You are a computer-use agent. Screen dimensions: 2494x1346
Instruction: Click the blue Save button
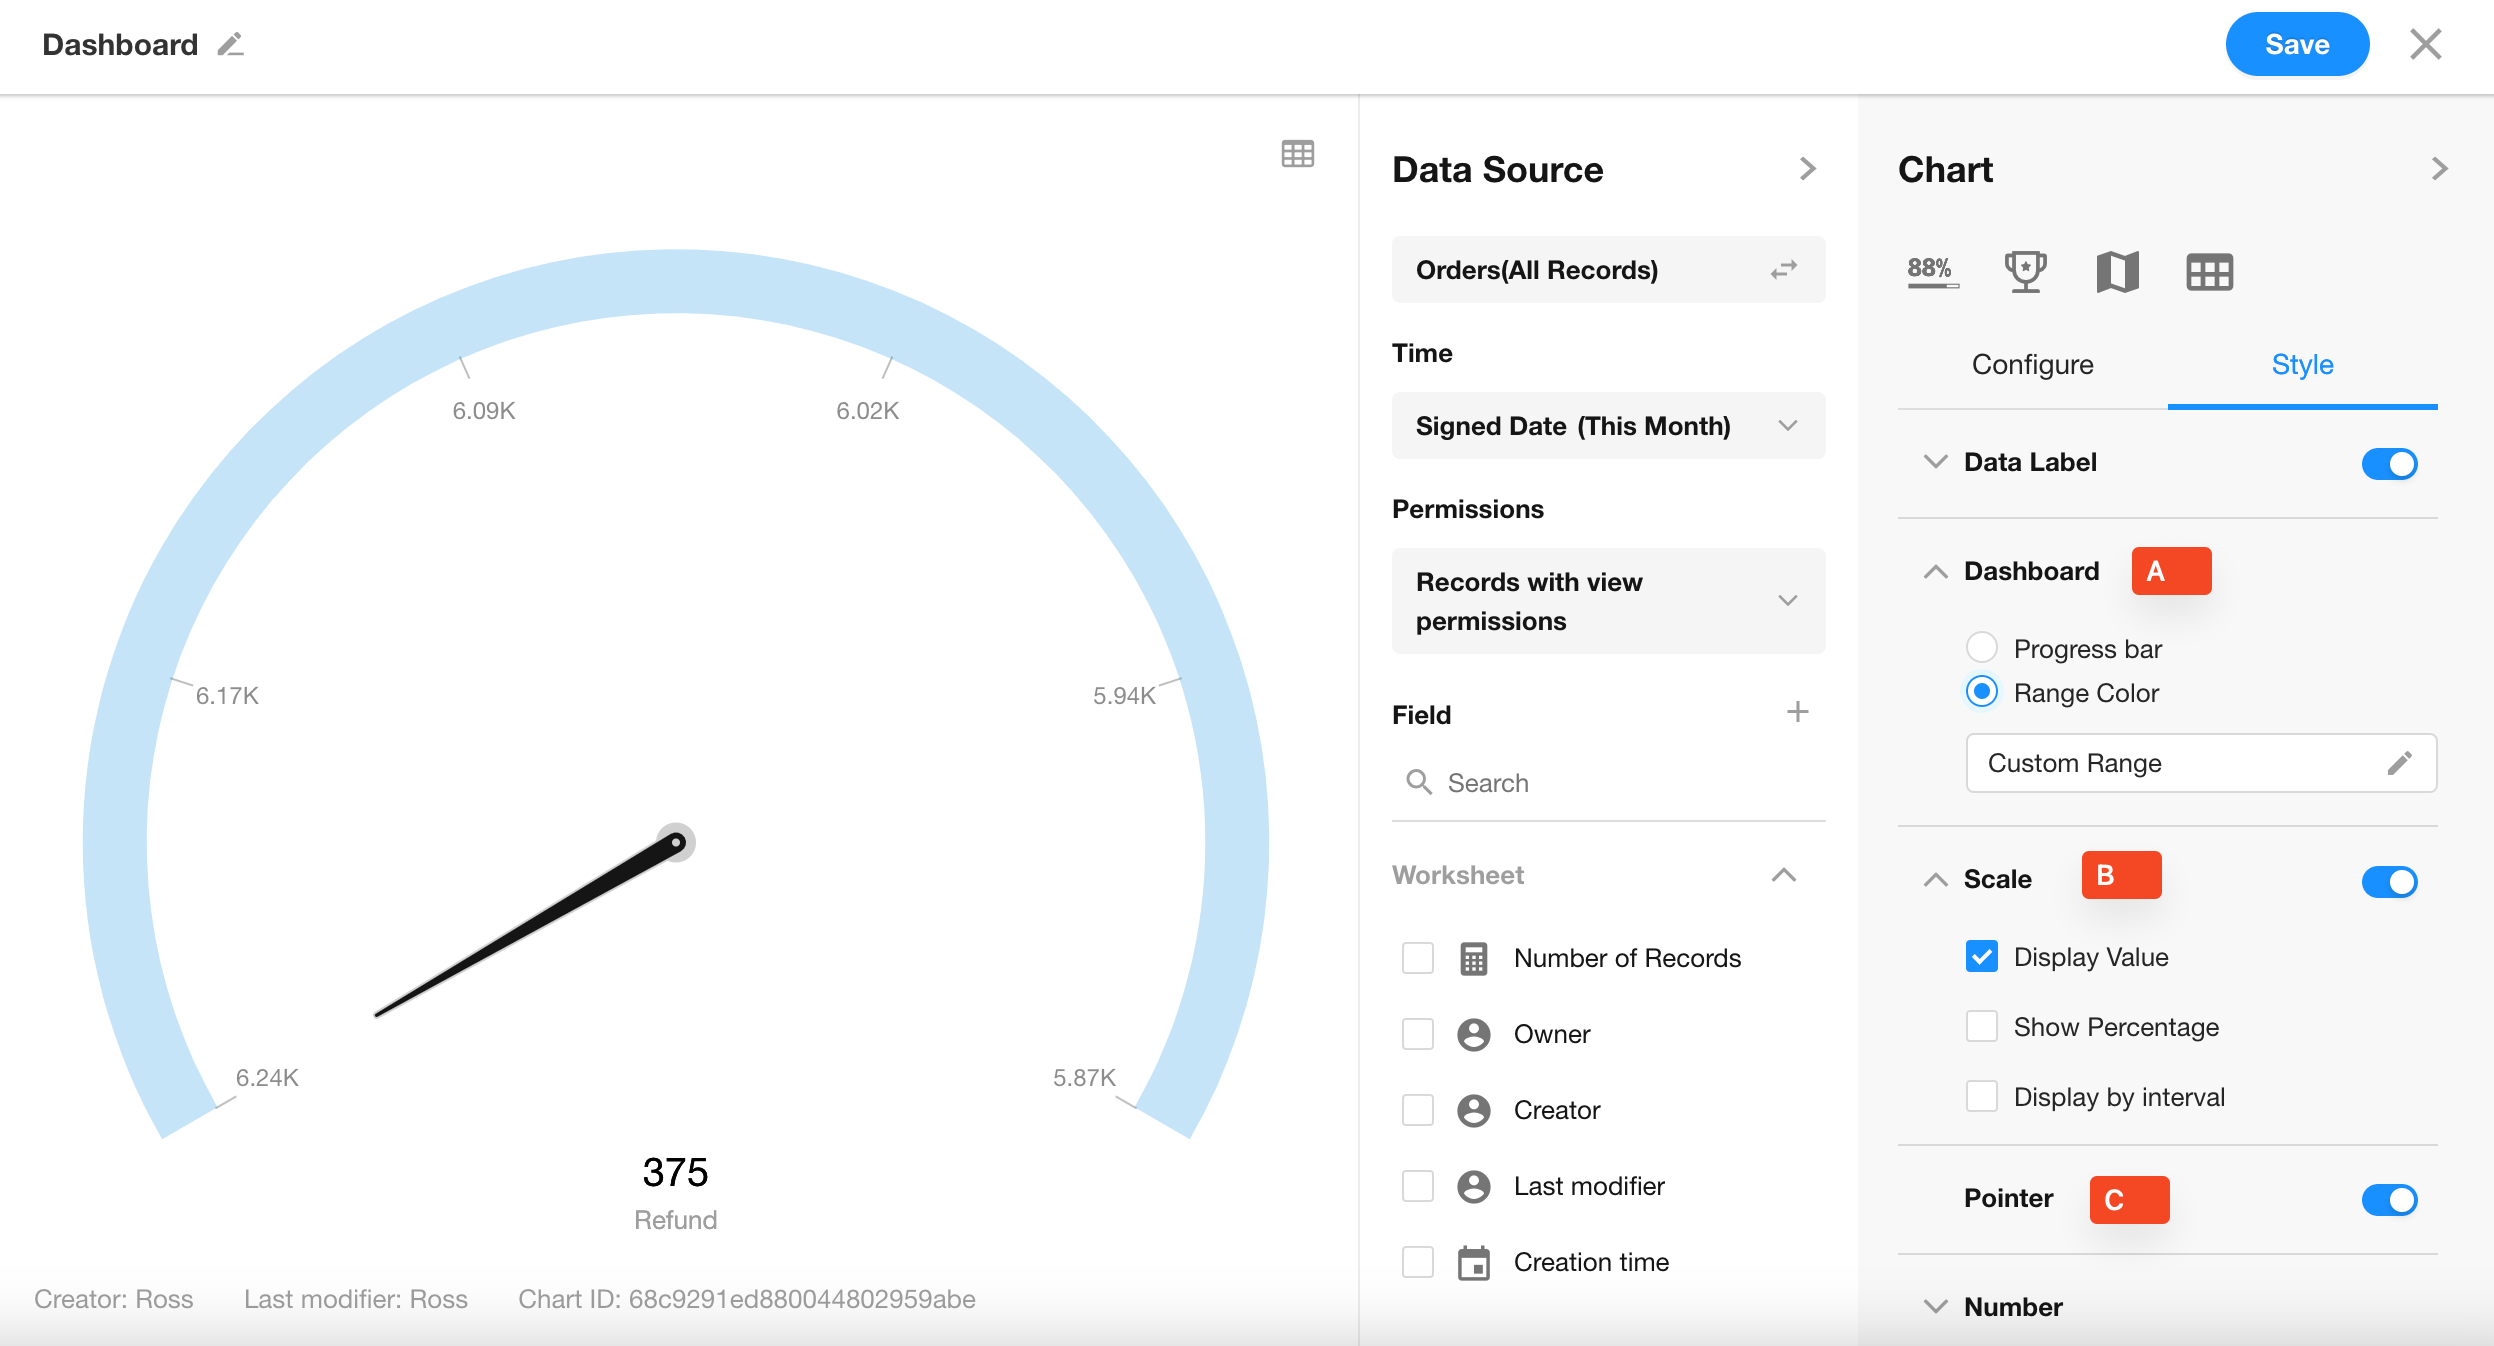[x=2296, y=45]
